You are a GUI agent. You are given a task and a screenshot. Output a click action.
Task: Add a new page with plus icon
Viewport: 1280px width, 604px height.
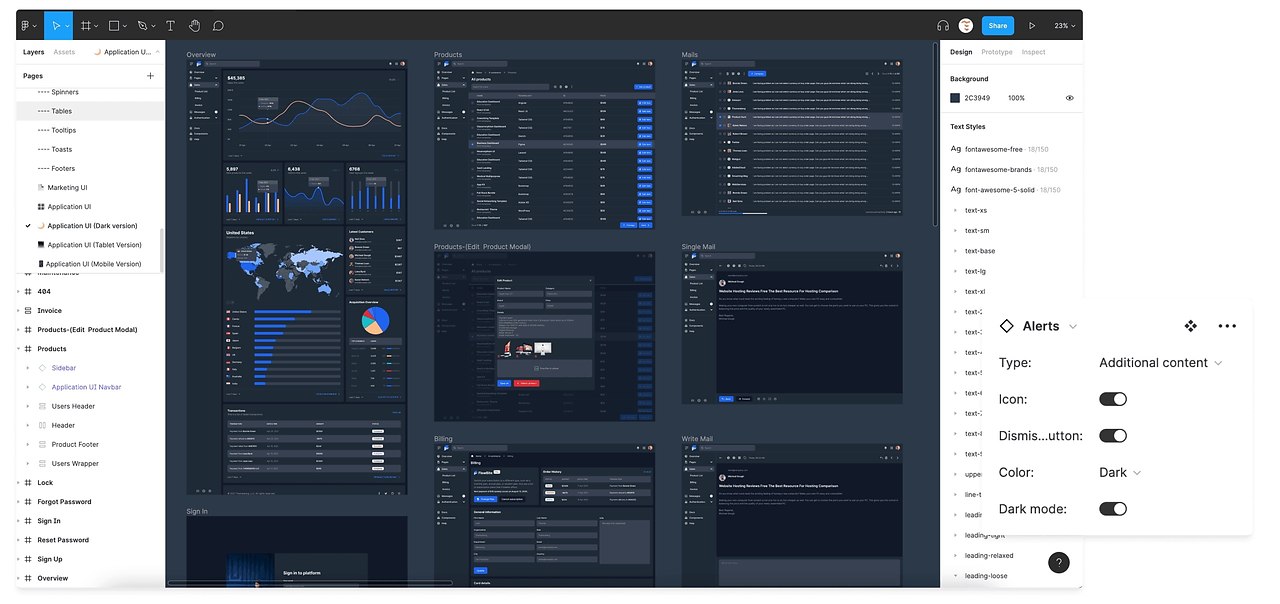[x=151, y=75]
